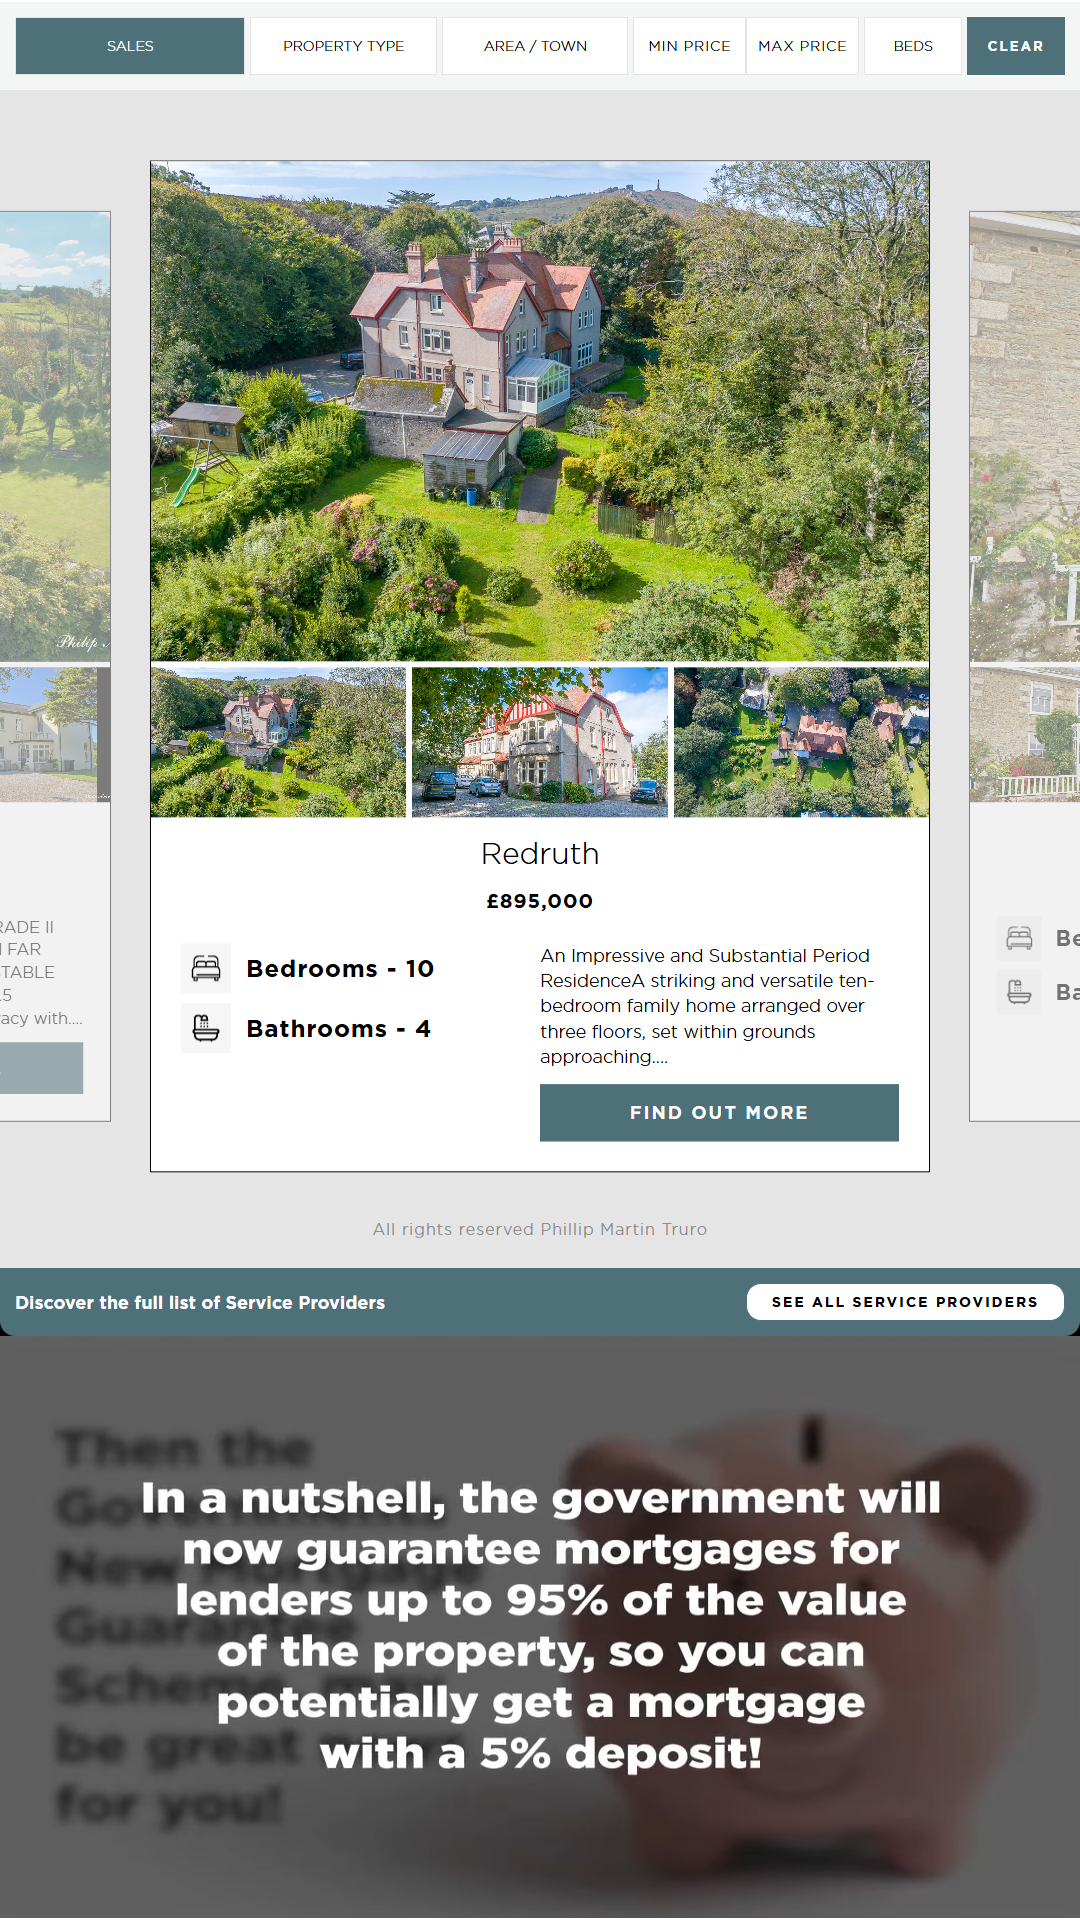Clear all search filters

coord(1015,46)
